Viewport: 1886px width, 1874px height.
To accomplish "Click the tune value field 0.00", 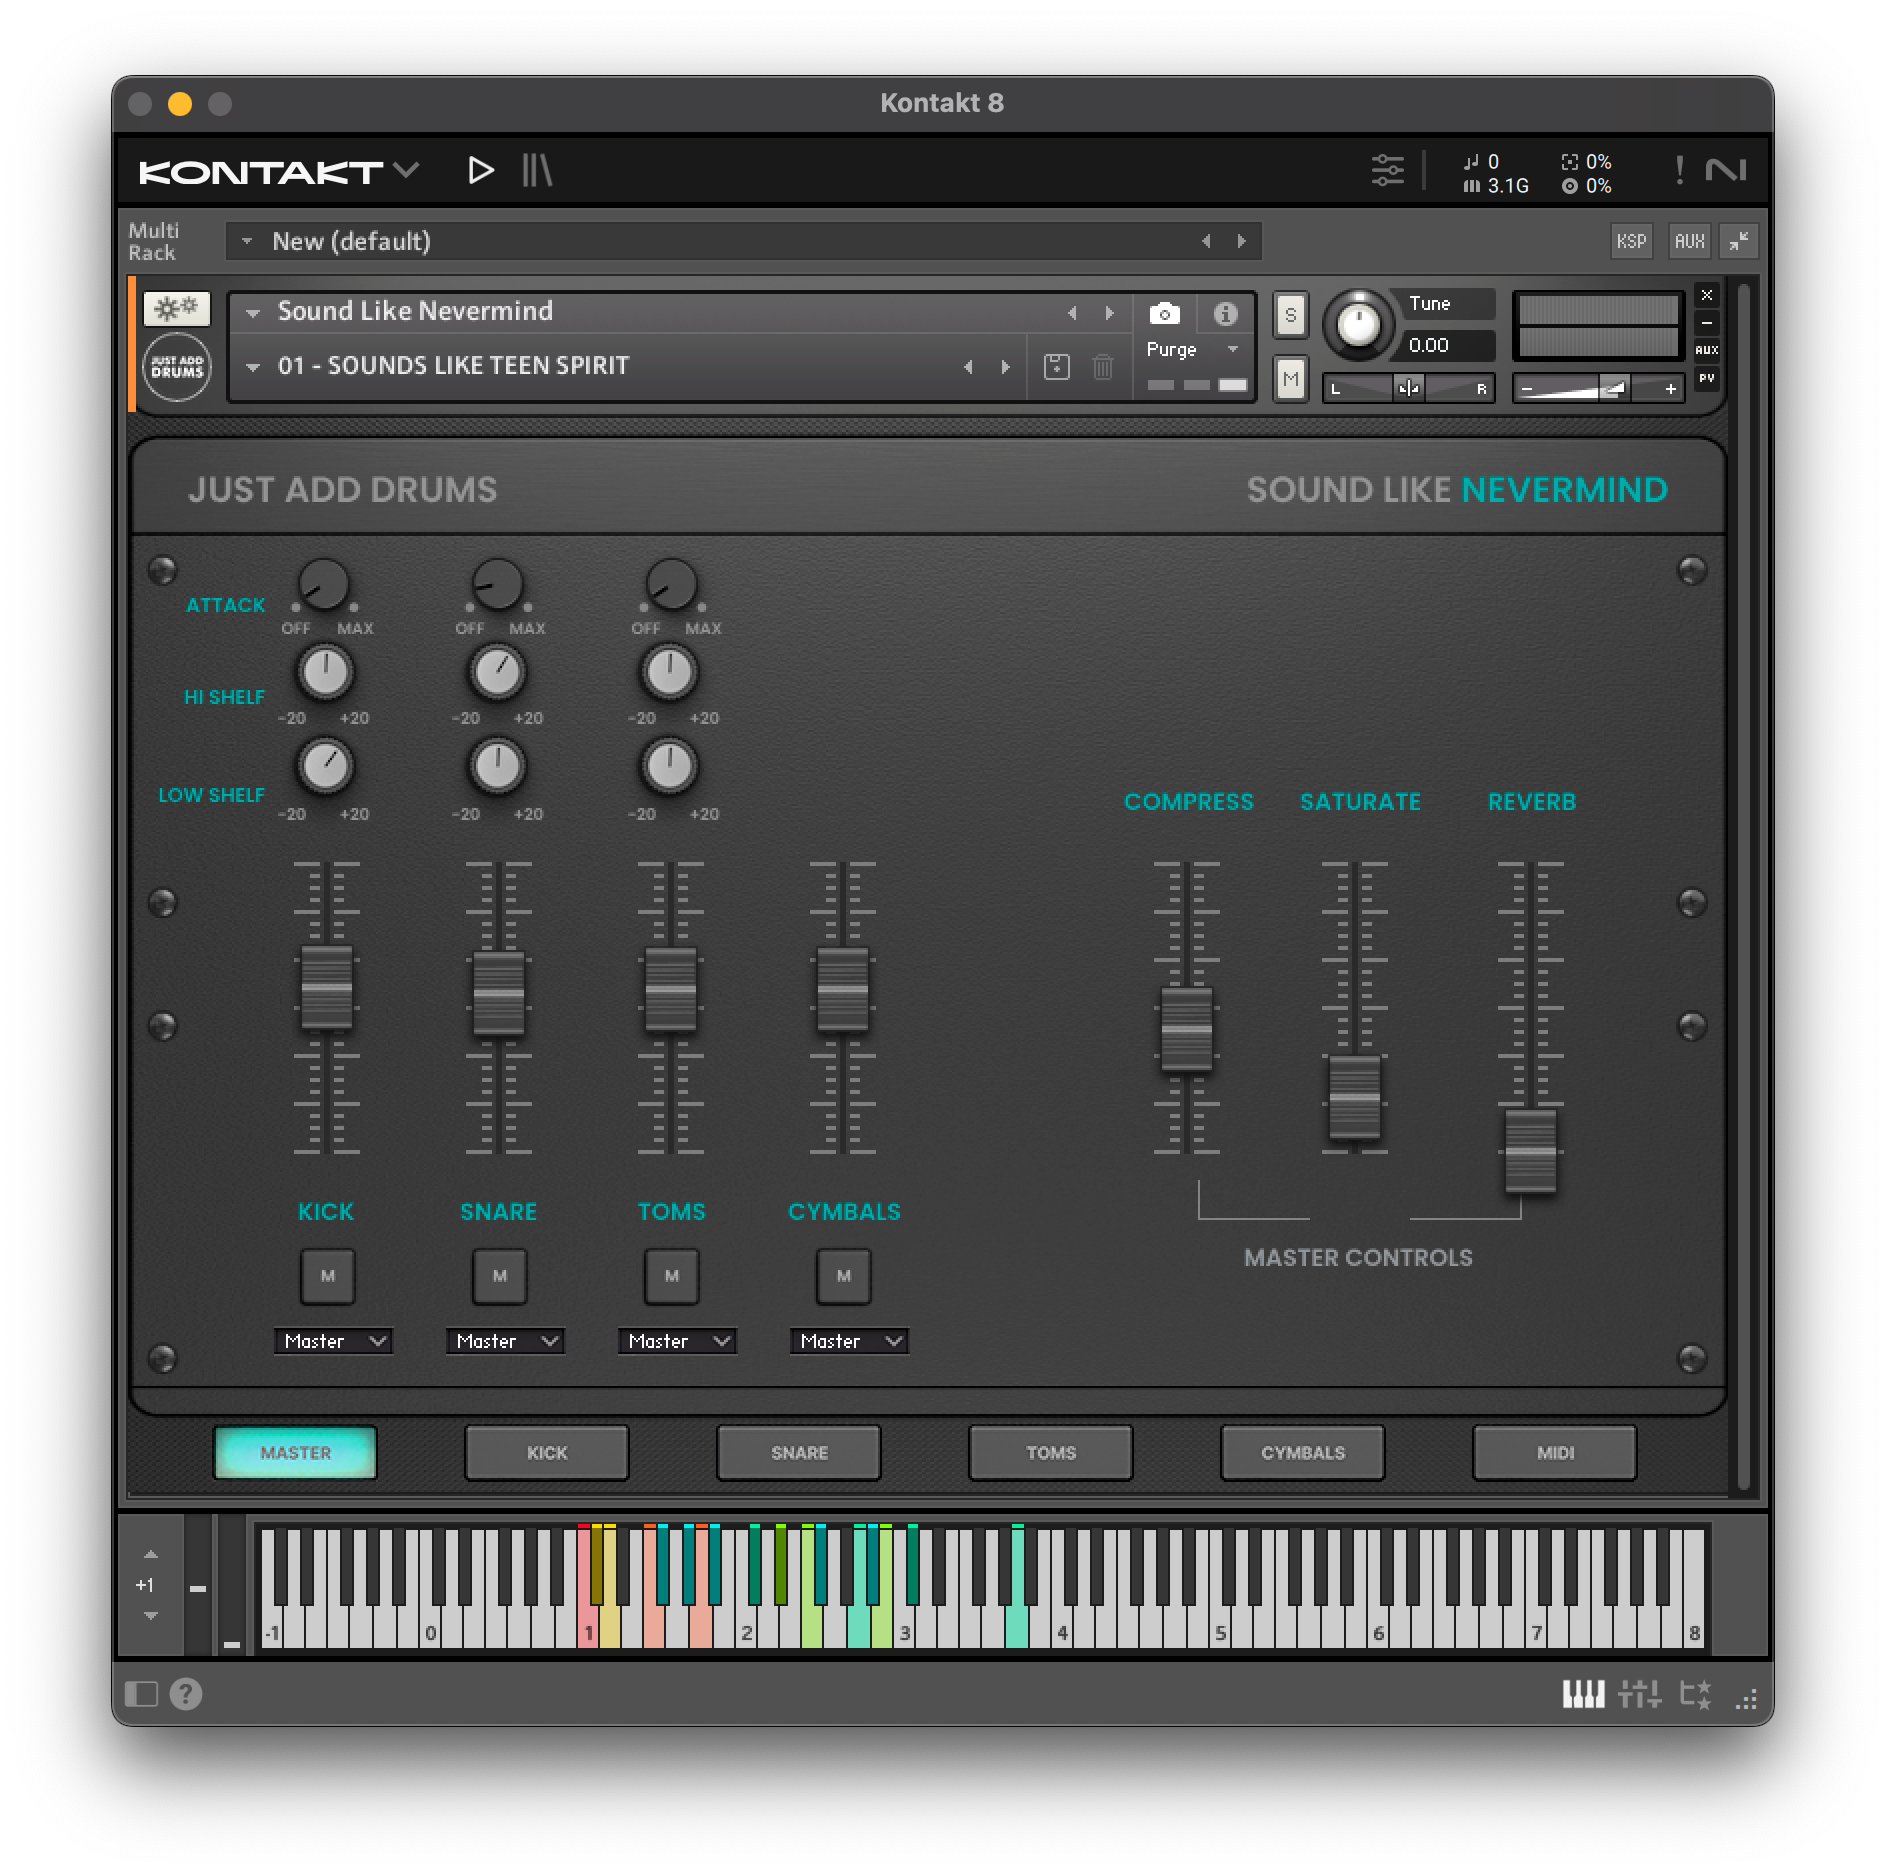I will point(1447,346).
